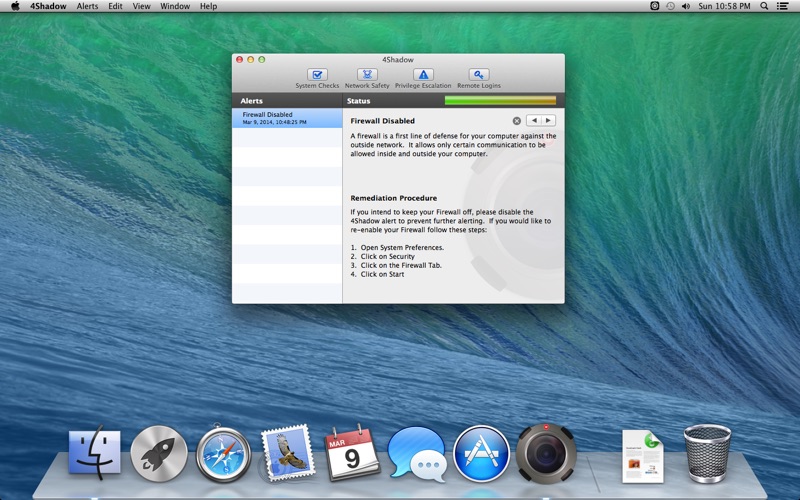This screenshot has width=800, height=500.
Task: Click the 4Shadow camera icon in Dock
Action: tap(546, 454)
